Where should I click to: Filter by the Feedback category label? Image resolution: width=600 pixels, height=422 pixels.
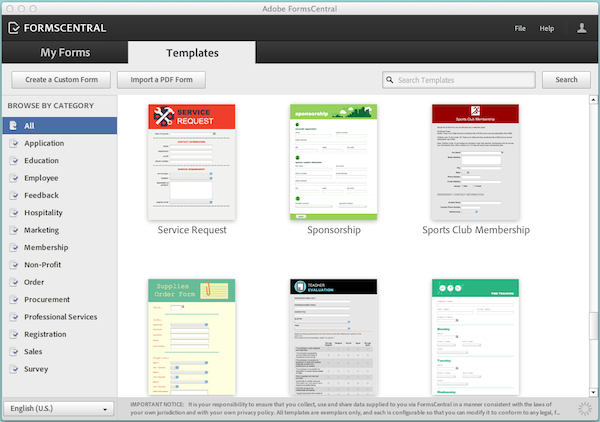[x=41, y=195]
